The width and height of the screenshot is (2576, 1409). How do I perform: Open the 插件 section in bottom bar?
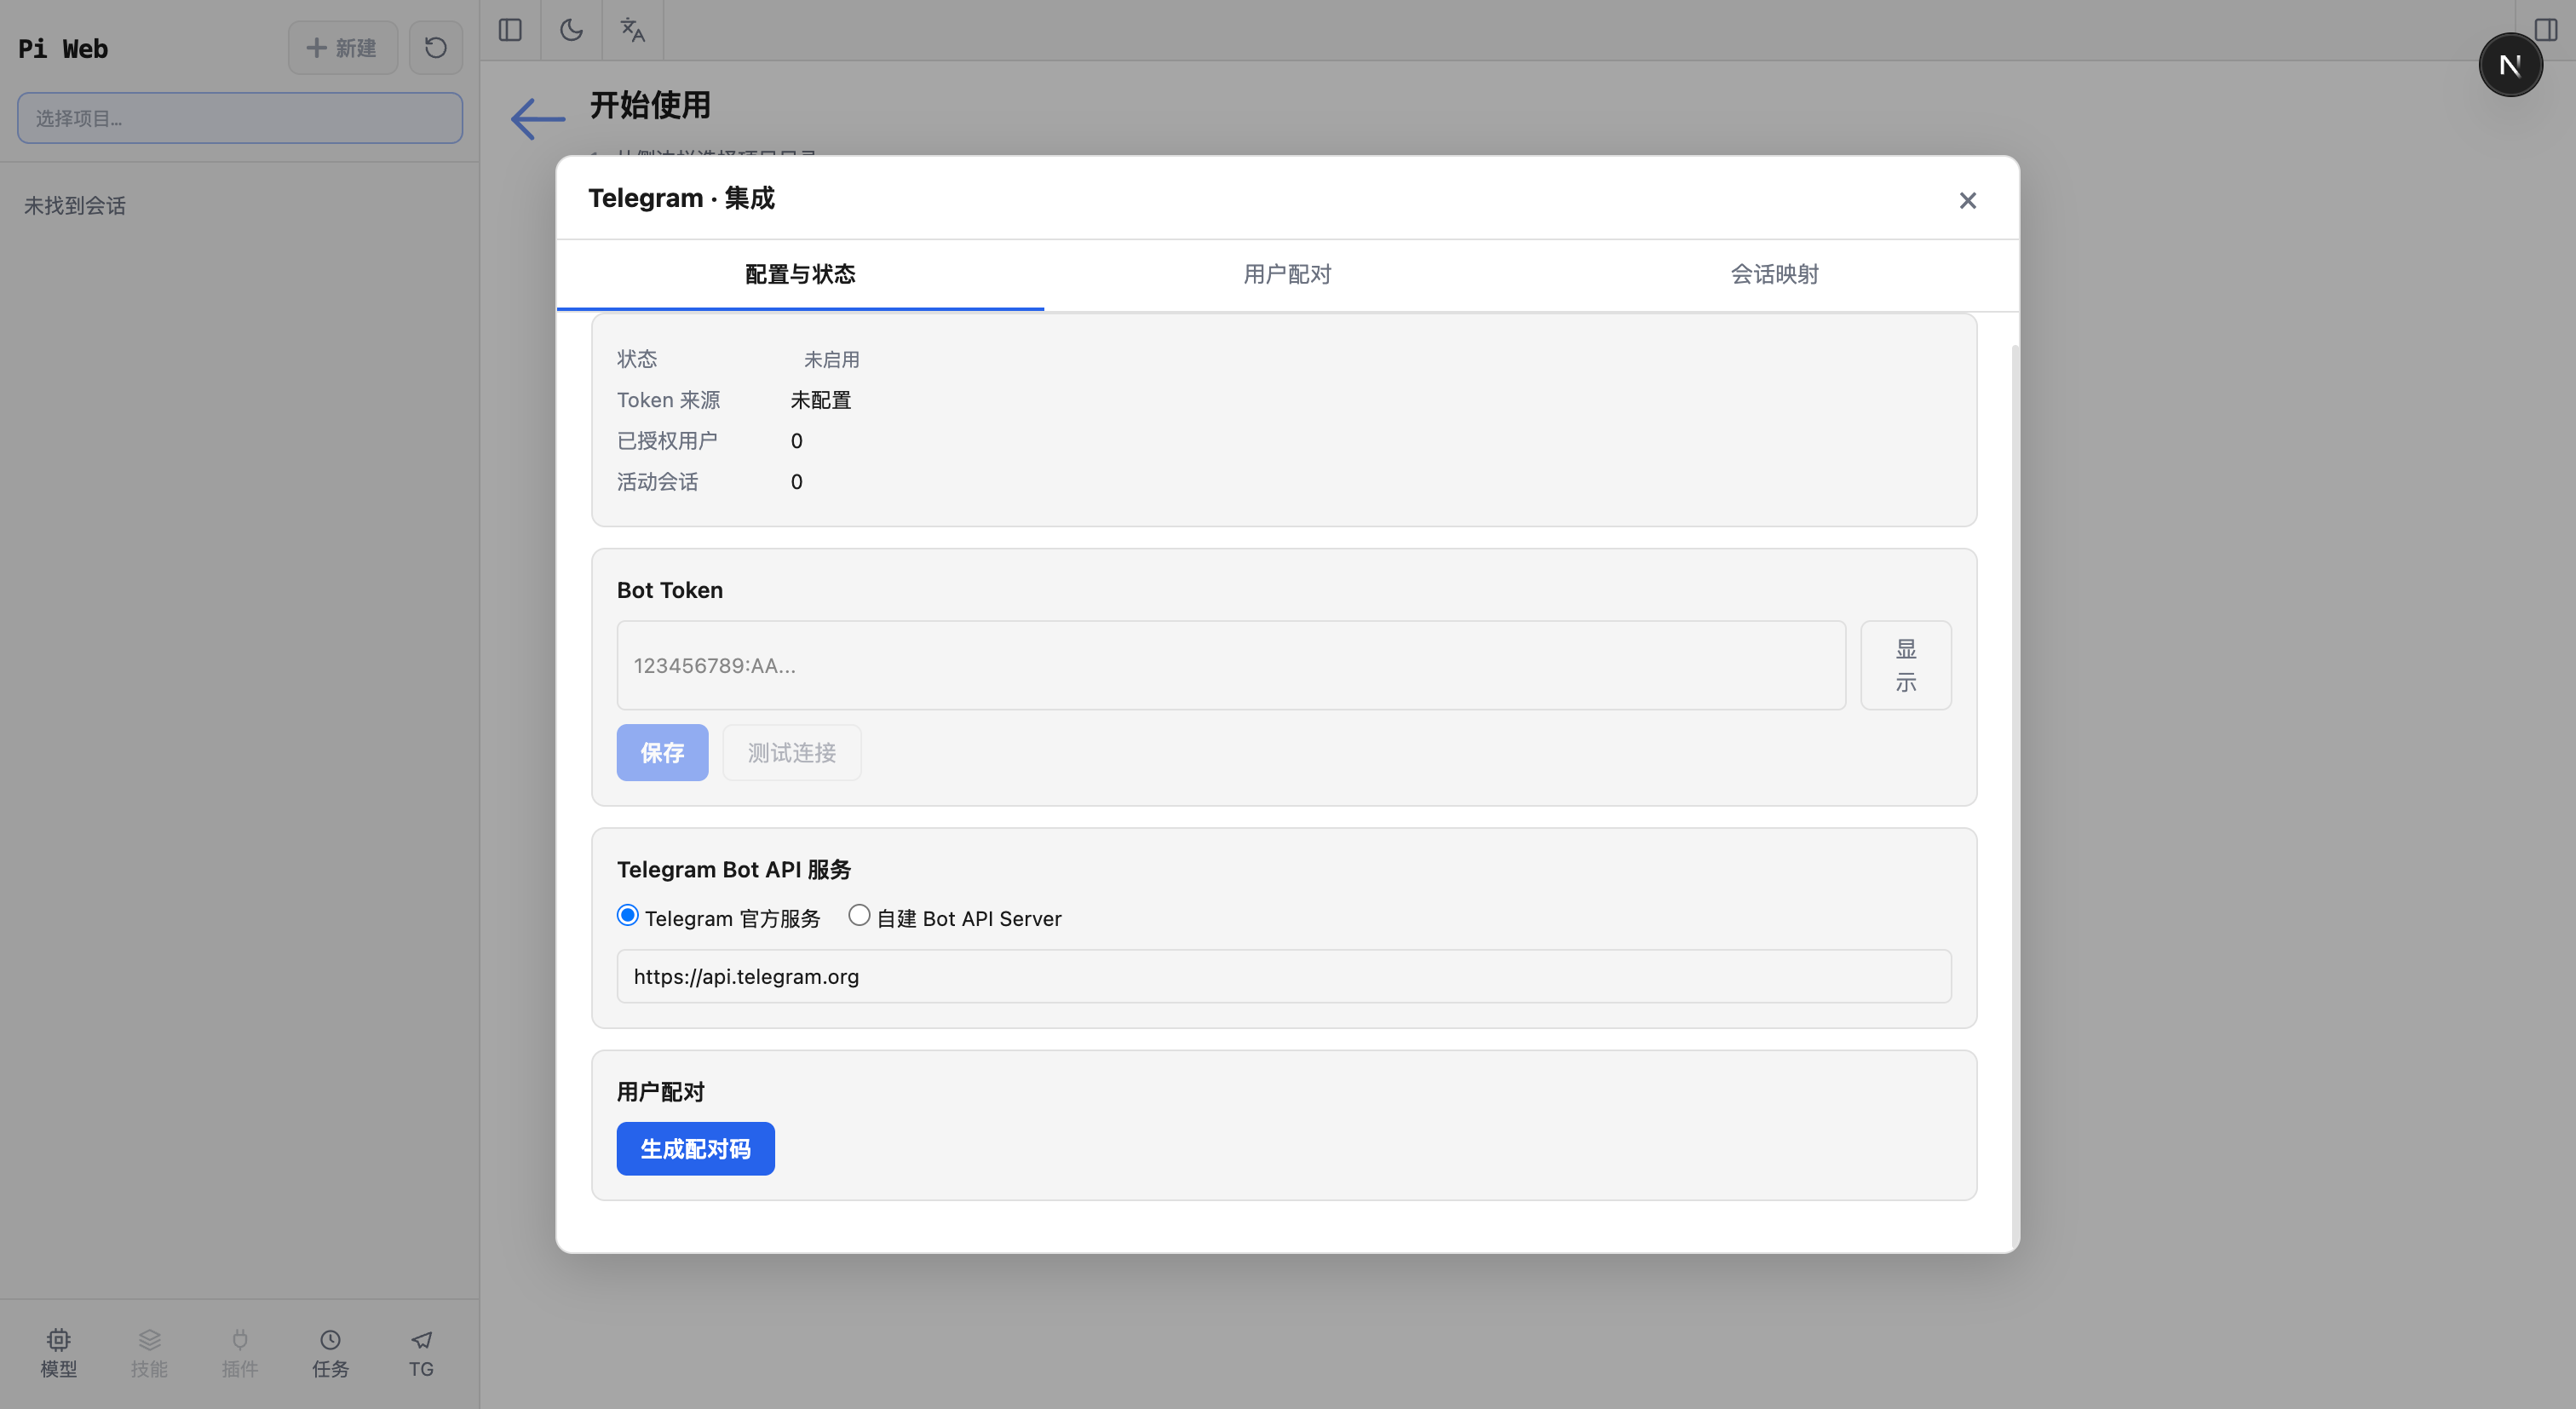point(240,1354)
